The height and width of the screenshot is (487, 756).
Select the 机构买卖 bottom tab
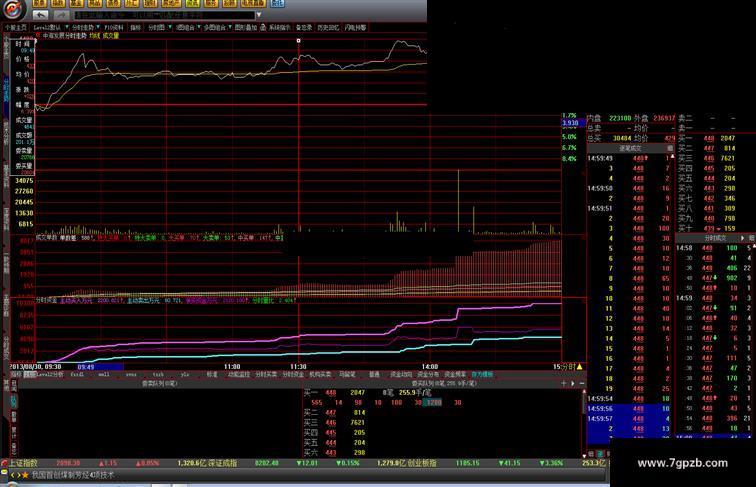(x=320, y=374)
